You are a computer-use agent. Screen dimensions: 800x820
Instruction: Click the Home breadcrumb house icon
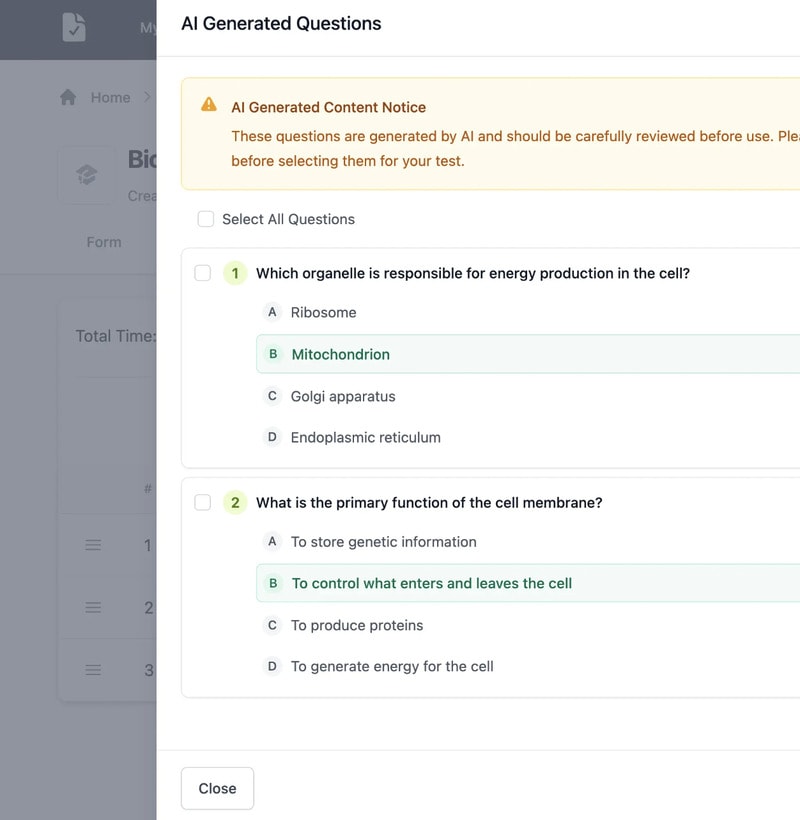click(x=68, y=97)
